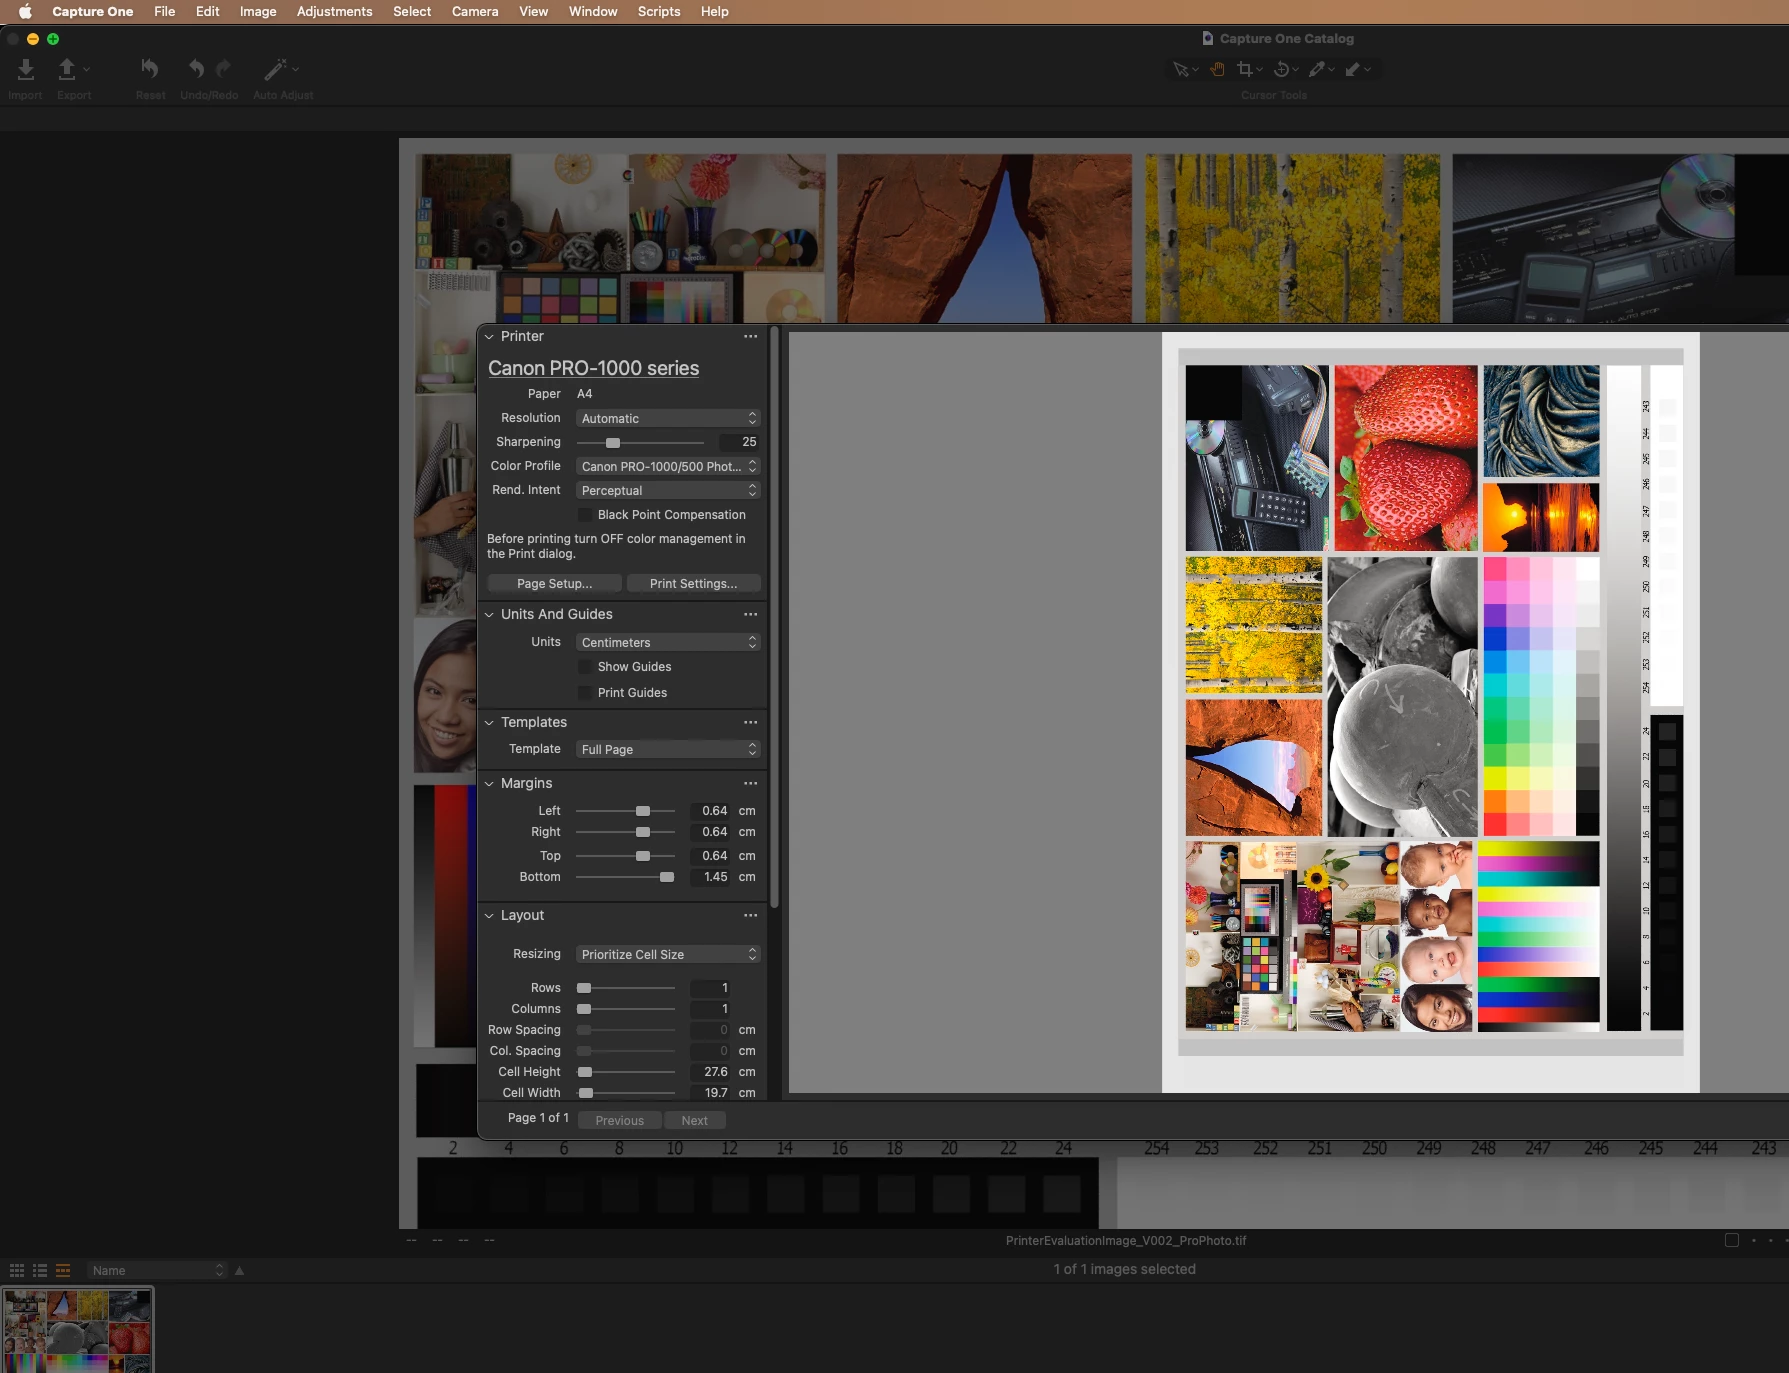Open the Image menu
Image resolution: width=1789 pixels, height=1373 pixels.
click(258, 12)
